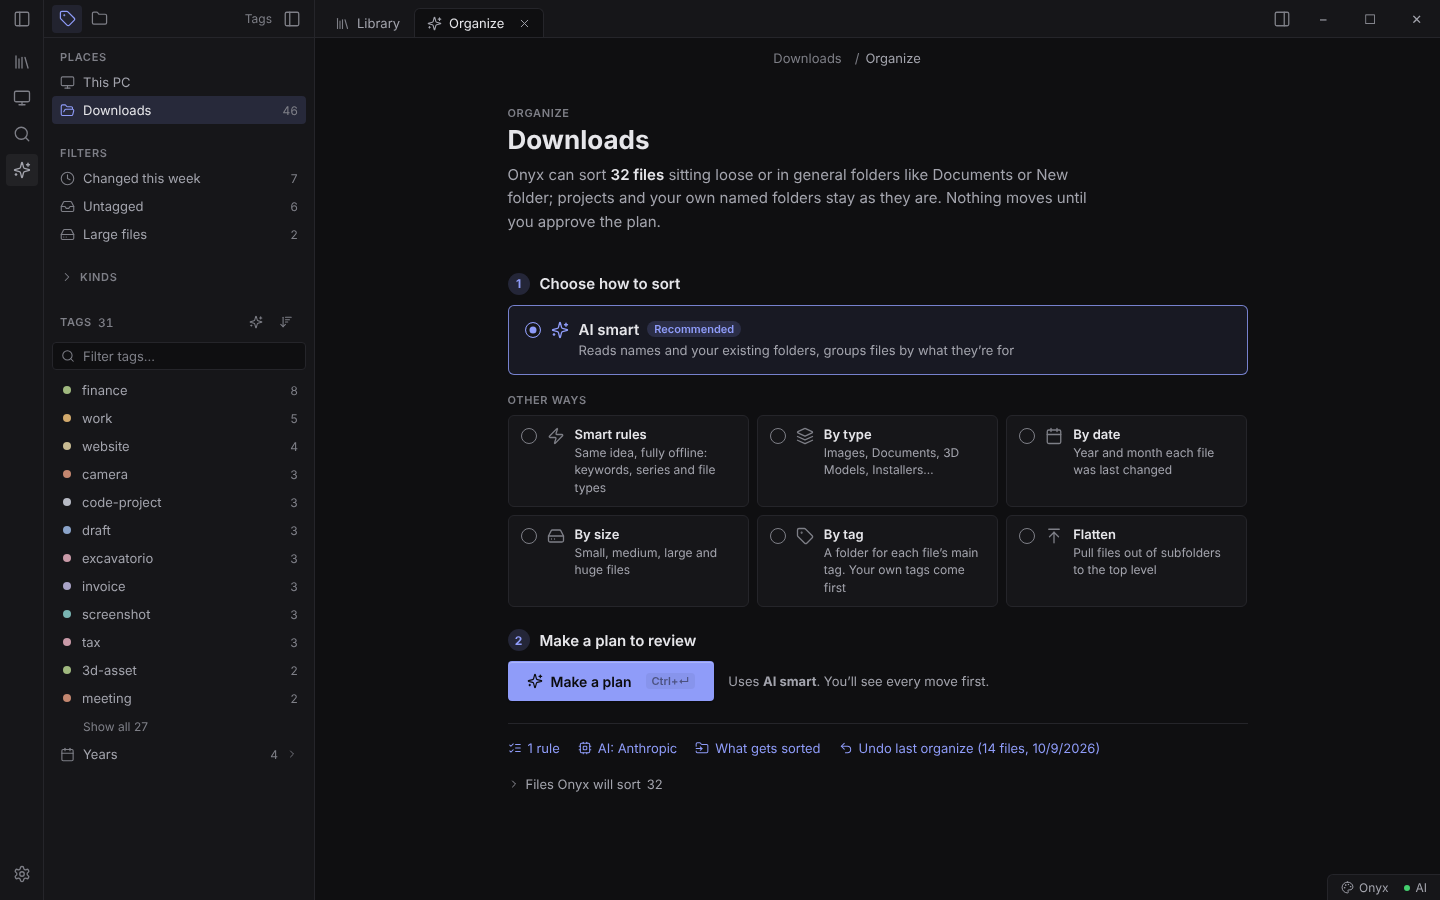Select the By tag sorting option

877,561
